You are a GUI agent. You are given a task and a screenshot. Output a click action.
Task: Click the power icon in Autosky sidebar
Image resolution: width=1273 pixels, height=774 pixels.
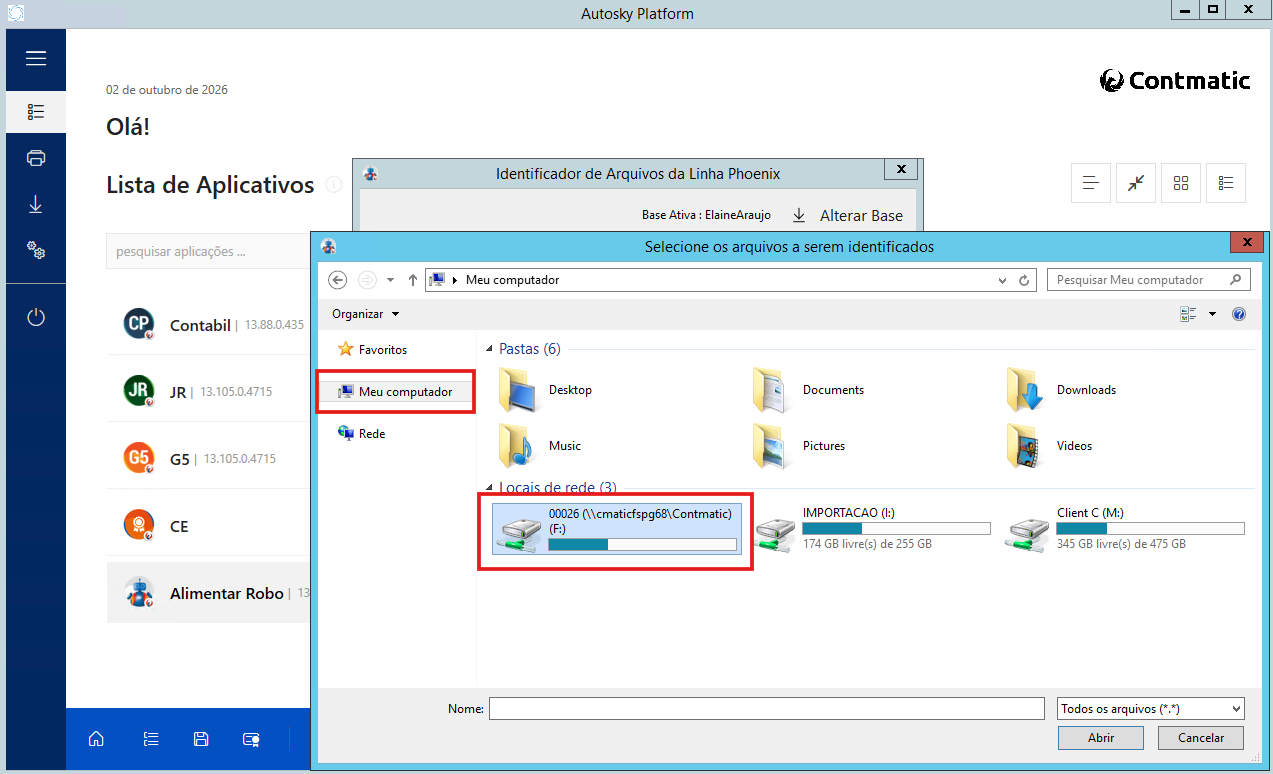click(x=36, y=318)
